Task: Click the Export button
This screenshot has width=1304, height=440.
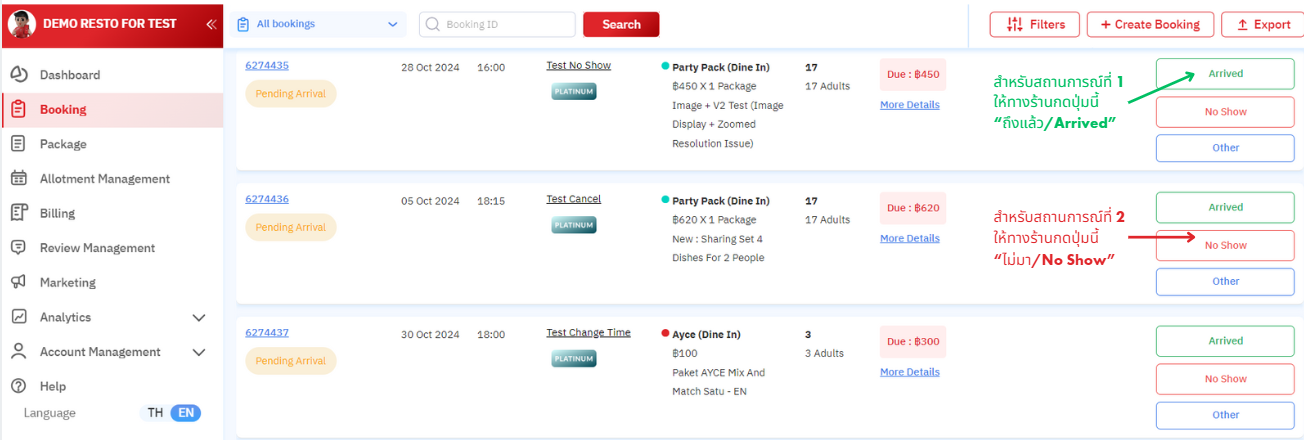Action: 1262,24
